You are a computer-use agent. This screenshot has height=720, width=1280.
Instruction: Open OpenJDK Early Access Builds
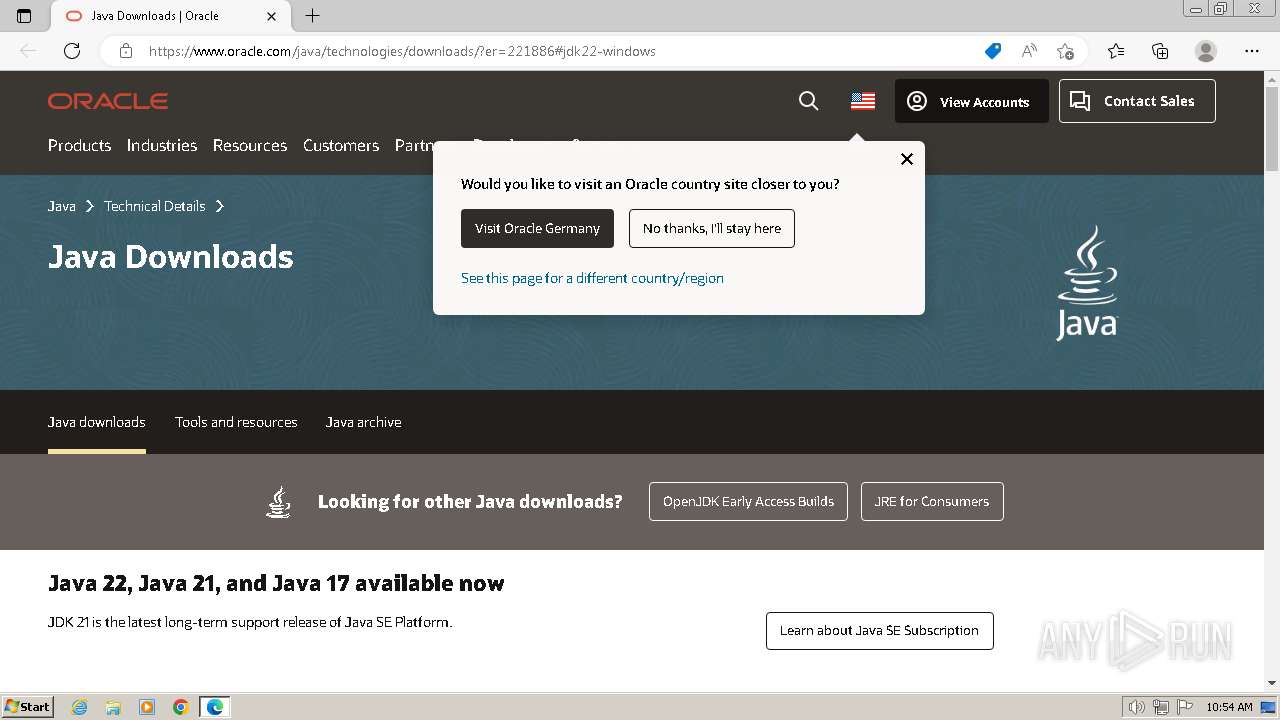tap(748, 502)
